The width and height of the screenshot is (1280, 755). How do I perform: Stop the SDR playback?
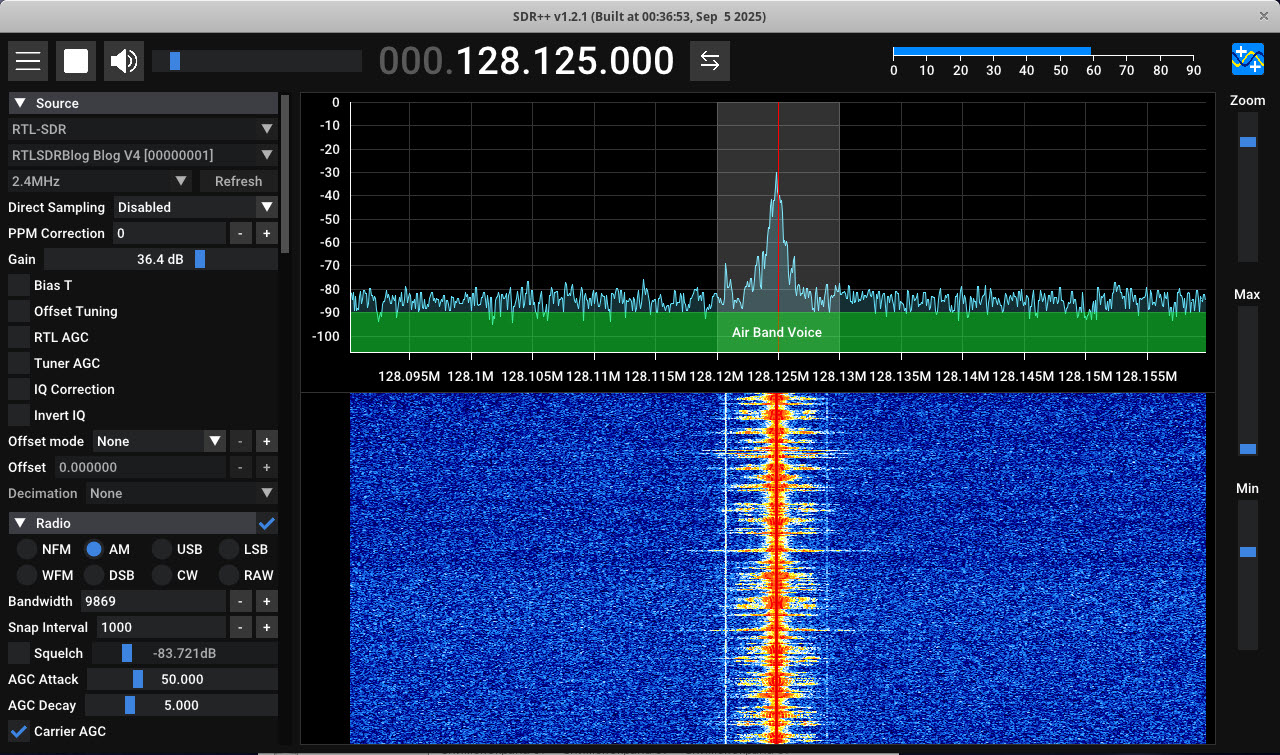[76, 61]
